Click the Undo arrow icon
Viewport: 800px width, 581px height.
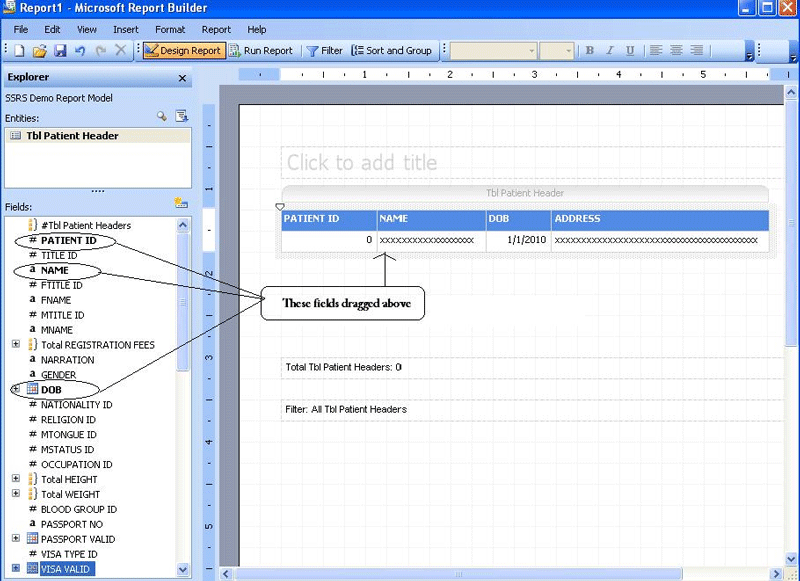click(x=80, y=50)
